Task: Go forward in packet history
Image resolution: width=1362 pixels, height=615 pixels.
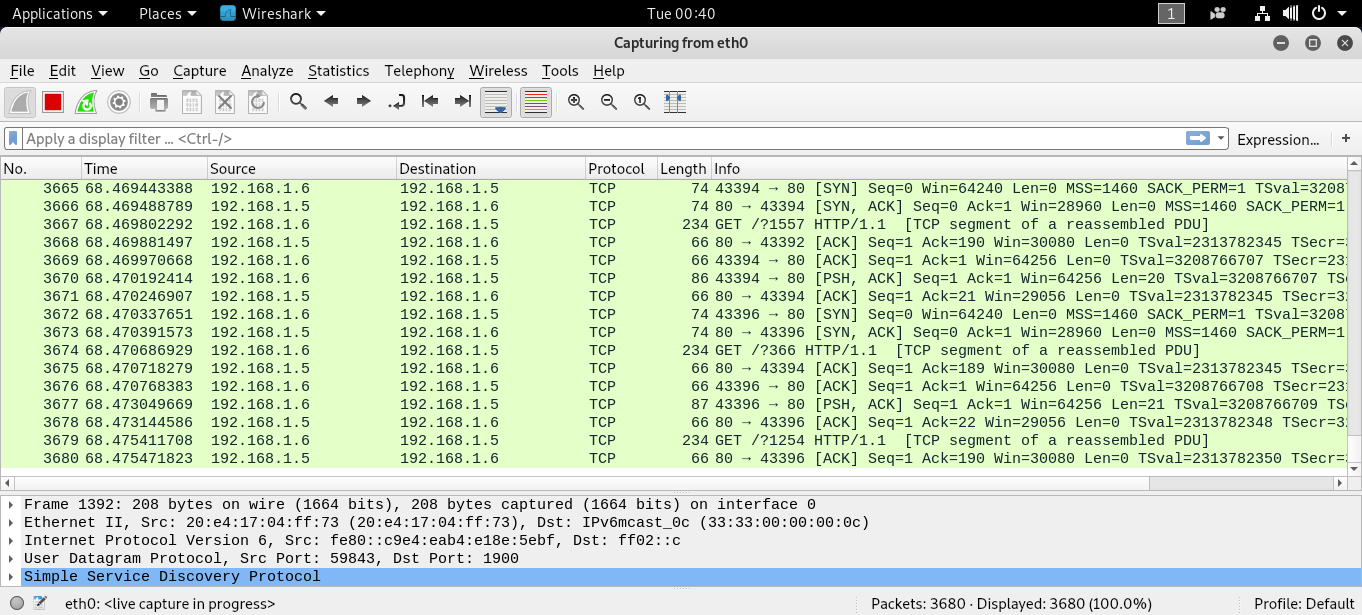Action: pyautogui.click(x=364, y=101)
